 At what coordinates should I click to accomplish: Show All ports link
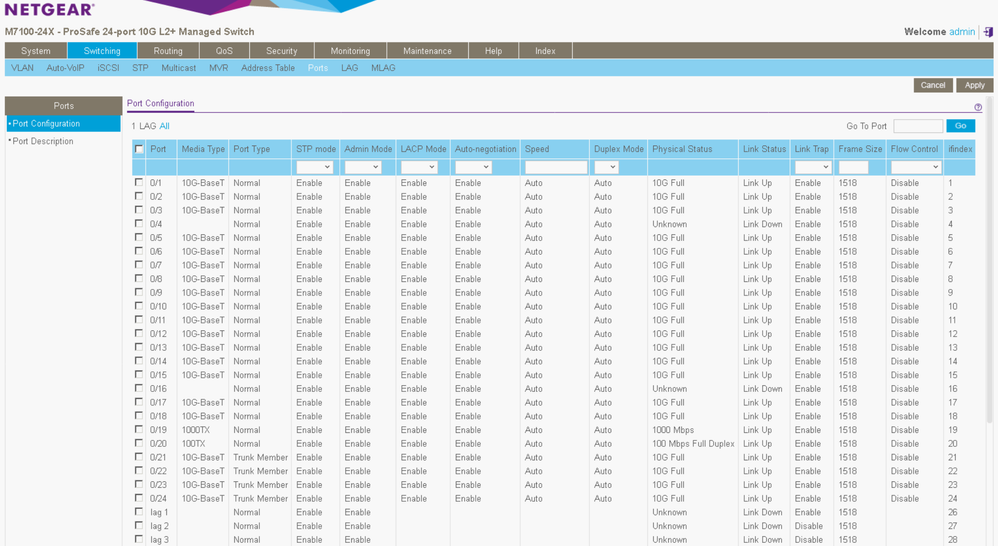pyautogui.click(x=164, y=126)
